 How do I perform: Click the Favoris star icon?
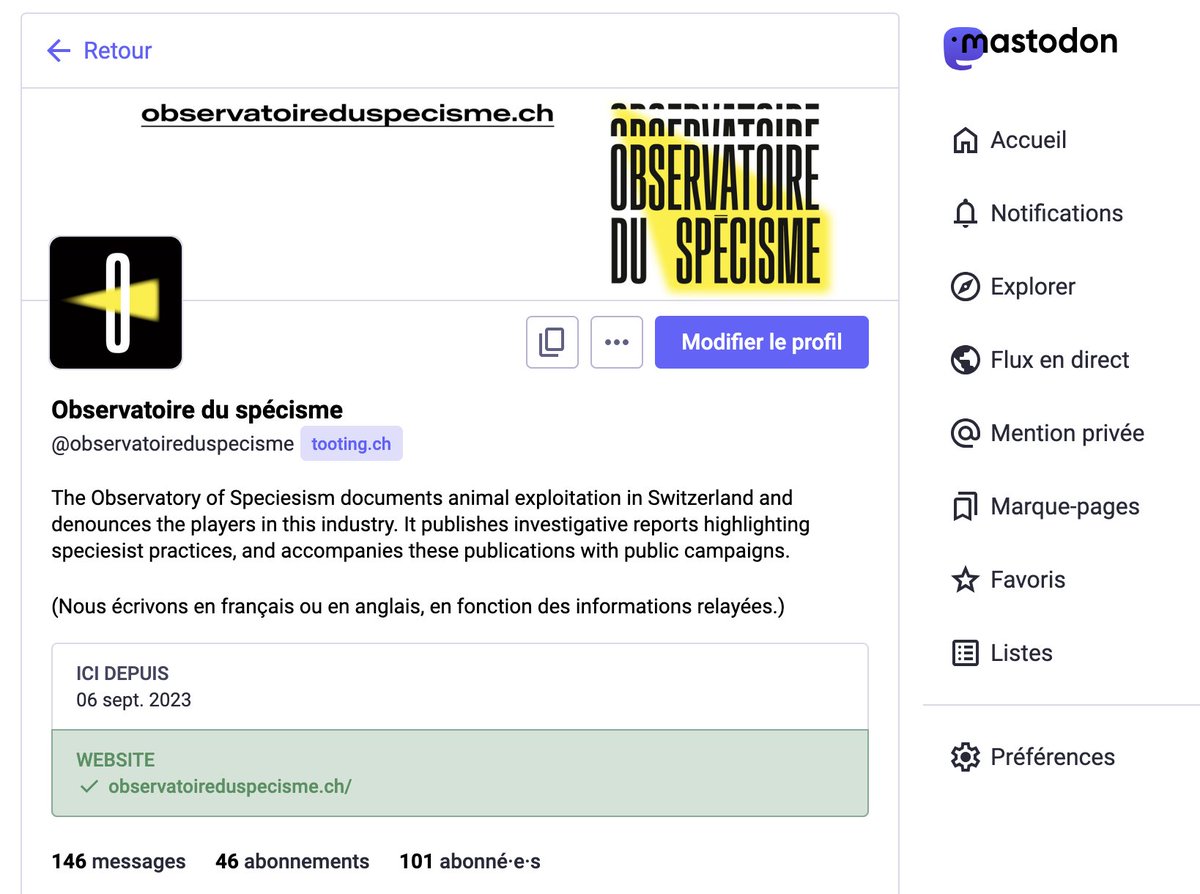click(x=965, y=580)
